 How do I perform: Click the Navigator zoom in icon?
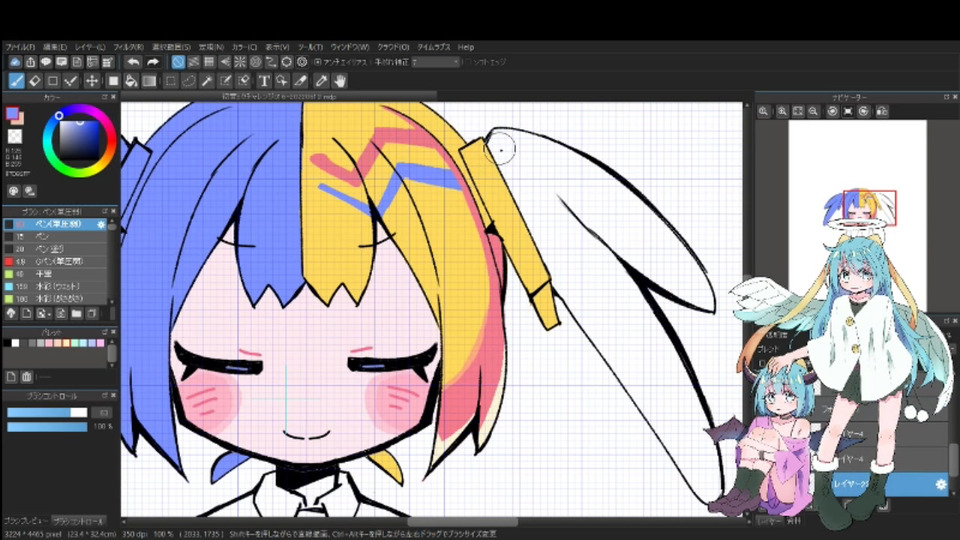[782, 111]
